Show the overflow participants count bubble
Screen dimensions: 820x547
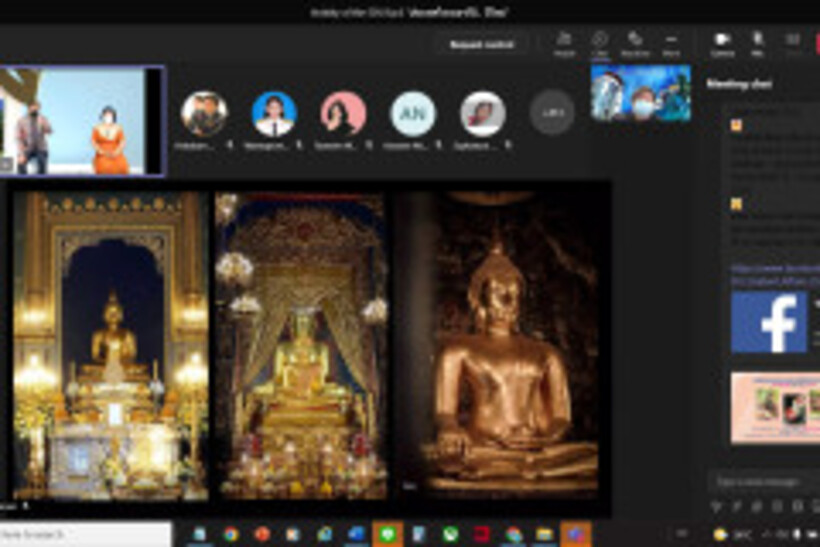coord(552,112)
